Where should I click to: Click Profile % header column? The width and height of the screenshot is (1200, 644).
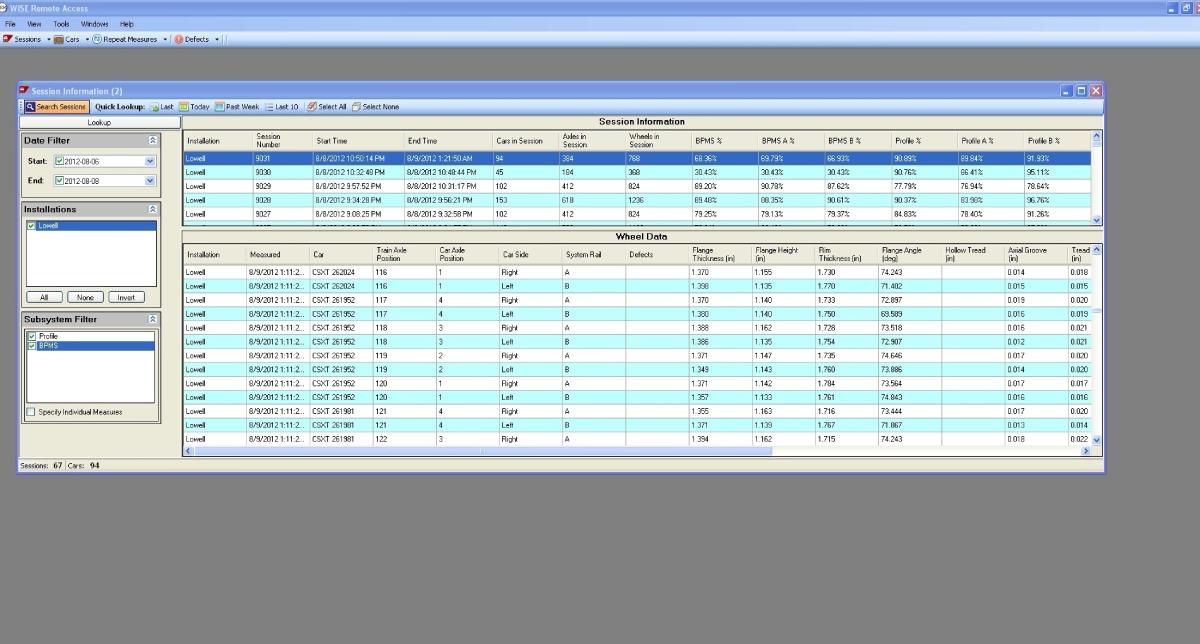[924, 141]
